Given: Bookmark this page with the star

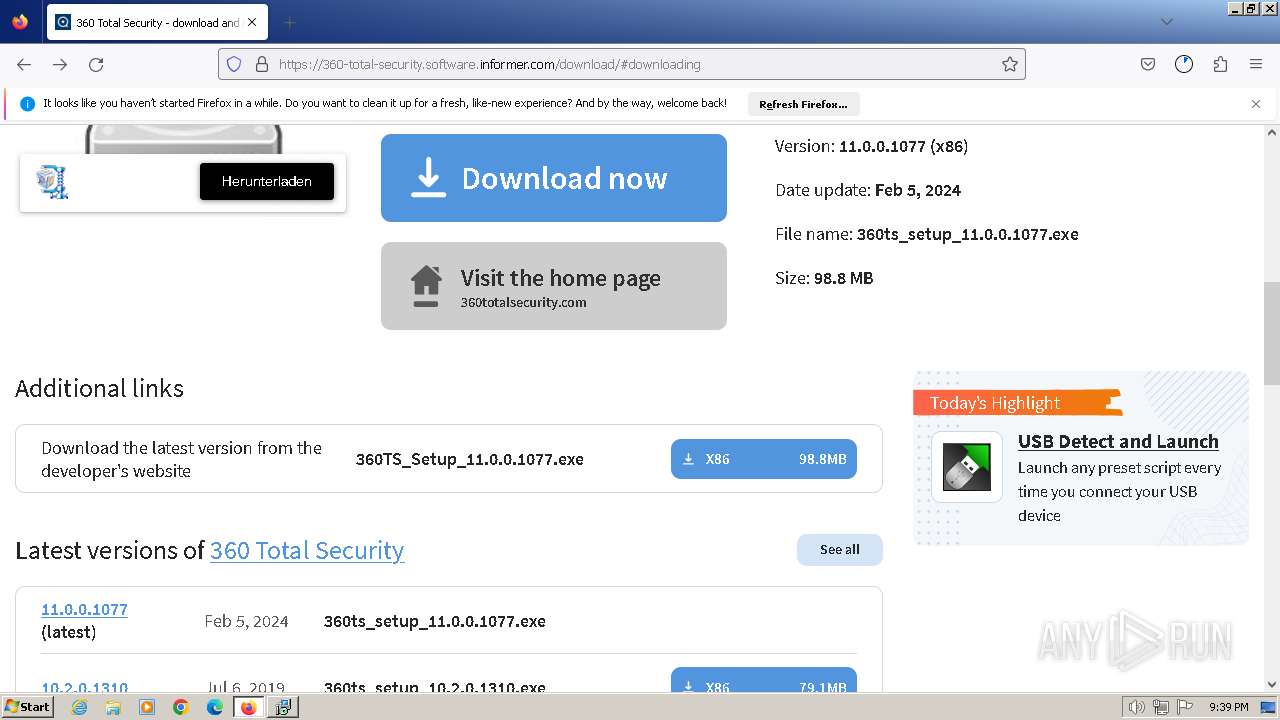Looking at the screenshot, I should point(1010,64).
